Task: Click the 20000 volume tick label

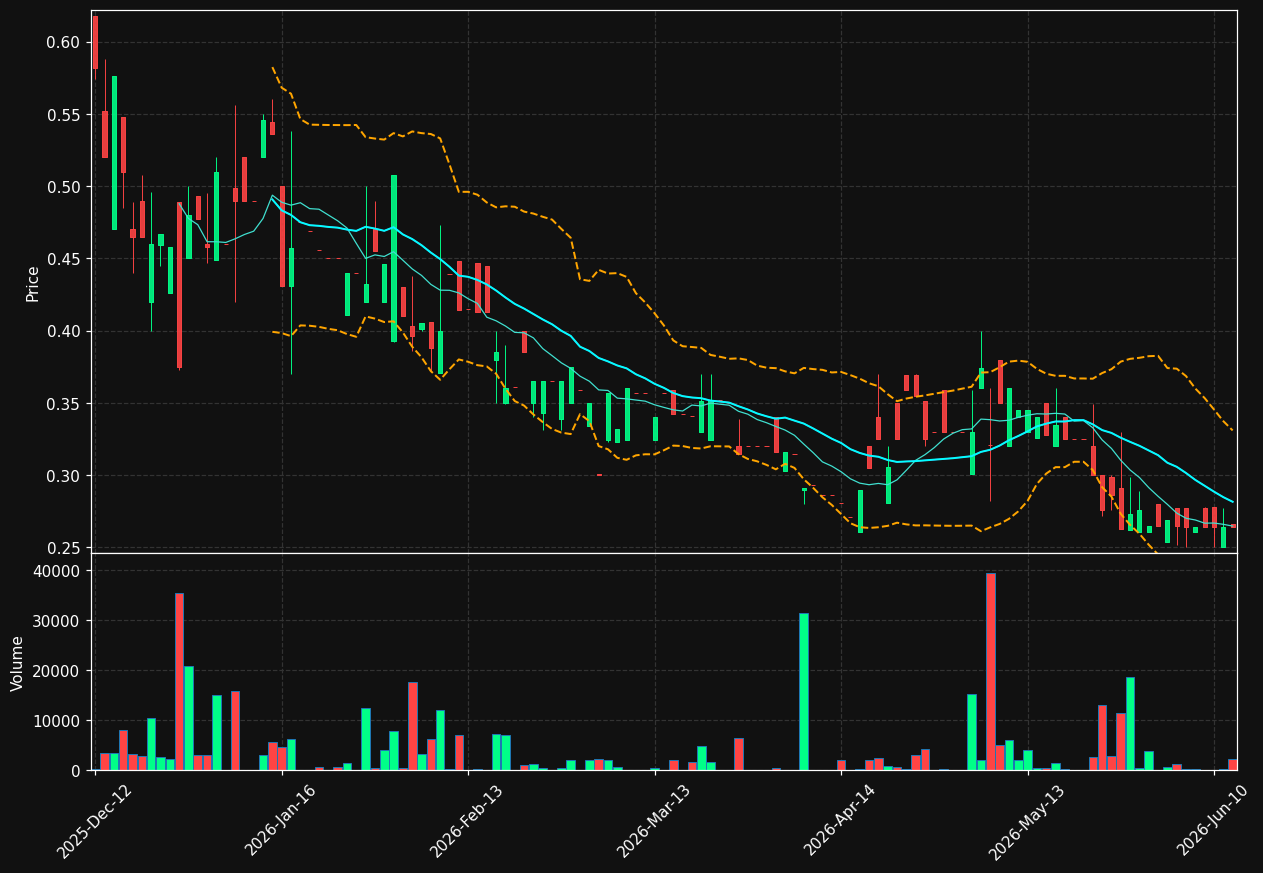Action: [x=58, y=671]
